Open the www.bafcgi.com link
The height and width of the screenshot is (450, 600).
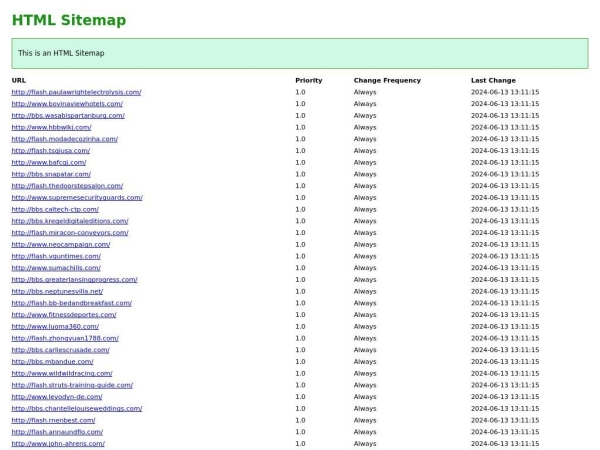pos(49,163)
